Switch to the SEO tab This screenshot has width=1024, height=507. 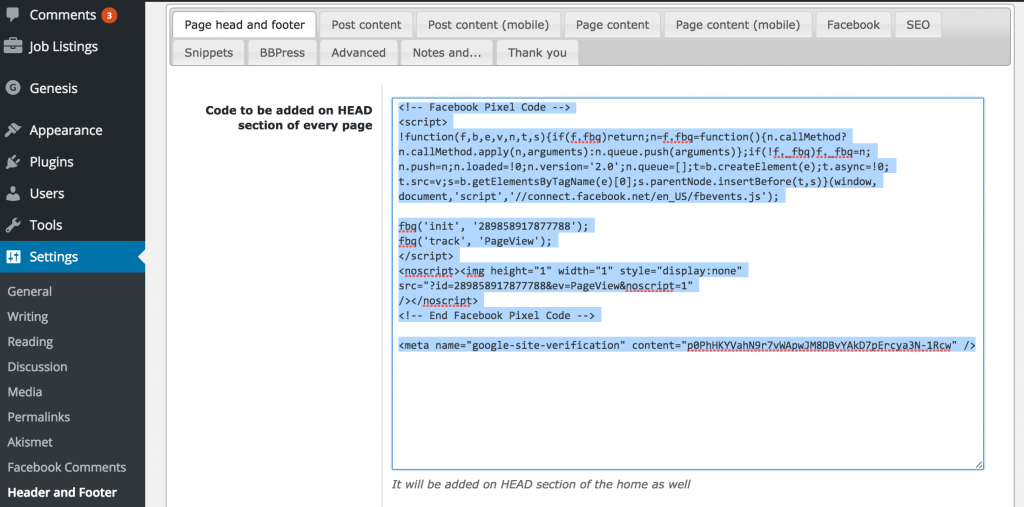918,25
